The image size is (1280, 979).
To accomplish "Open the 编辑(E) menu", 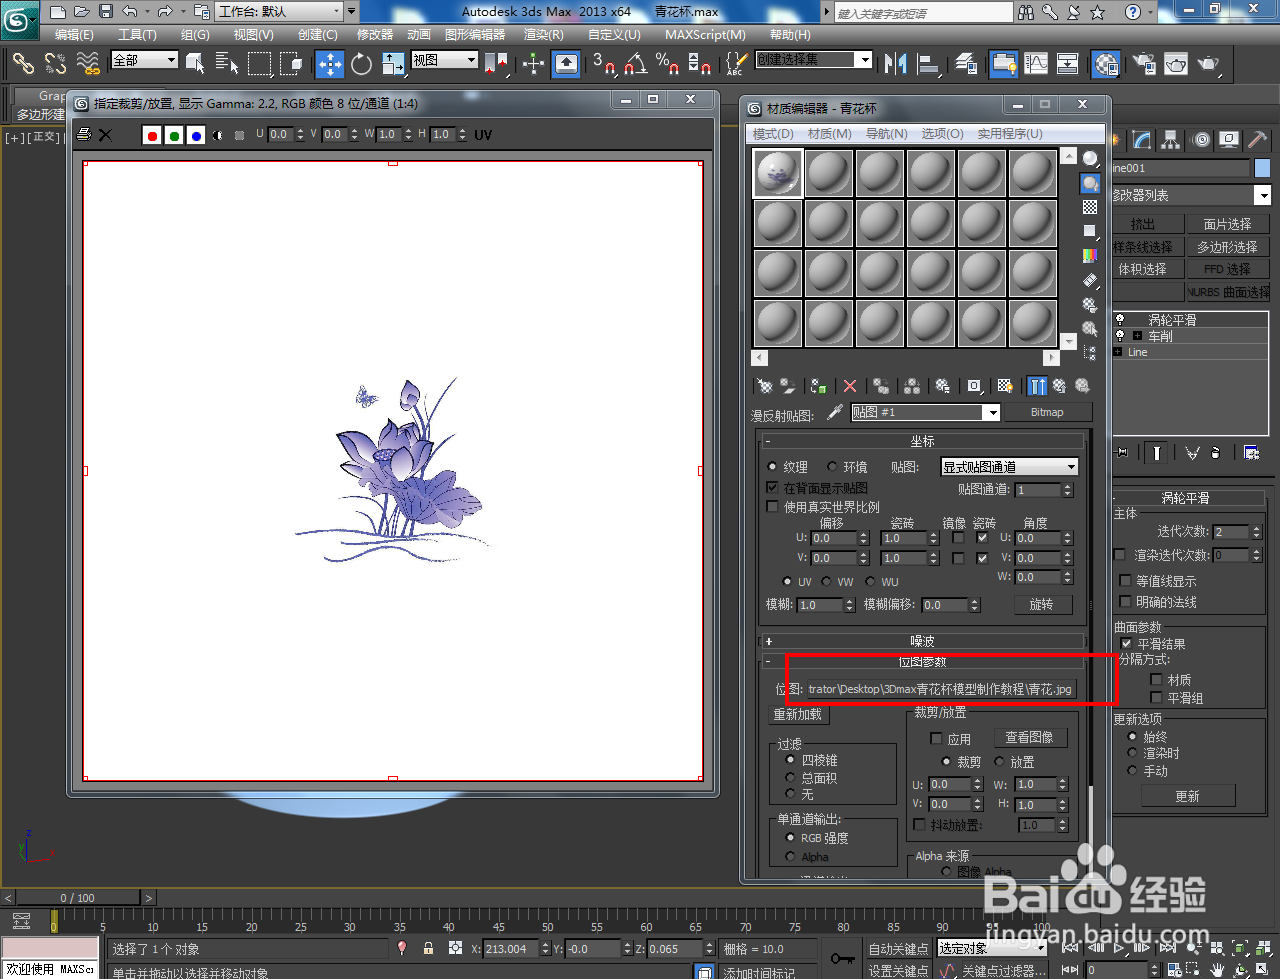I will tap(75, 34).
